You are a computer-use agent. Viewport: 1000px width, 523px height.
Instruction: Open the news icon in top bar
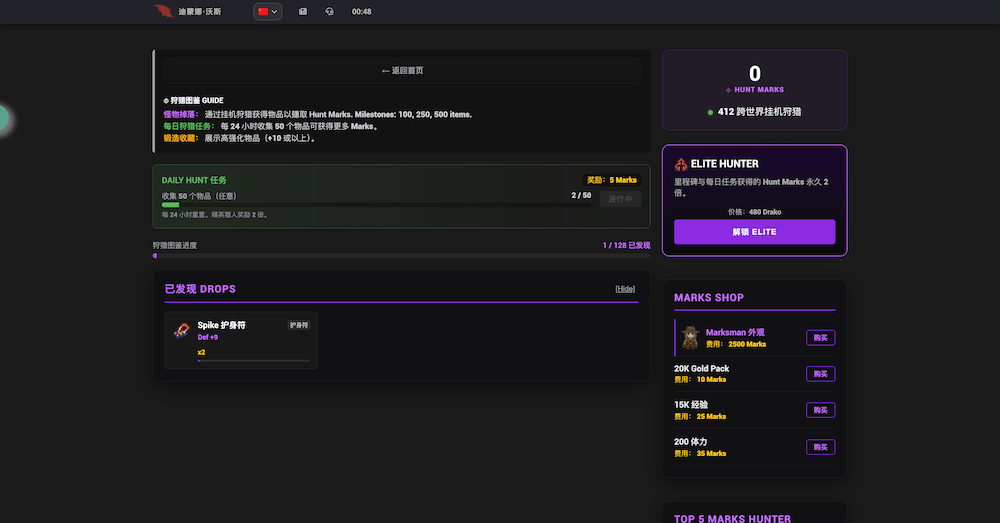tap(303, 12)
